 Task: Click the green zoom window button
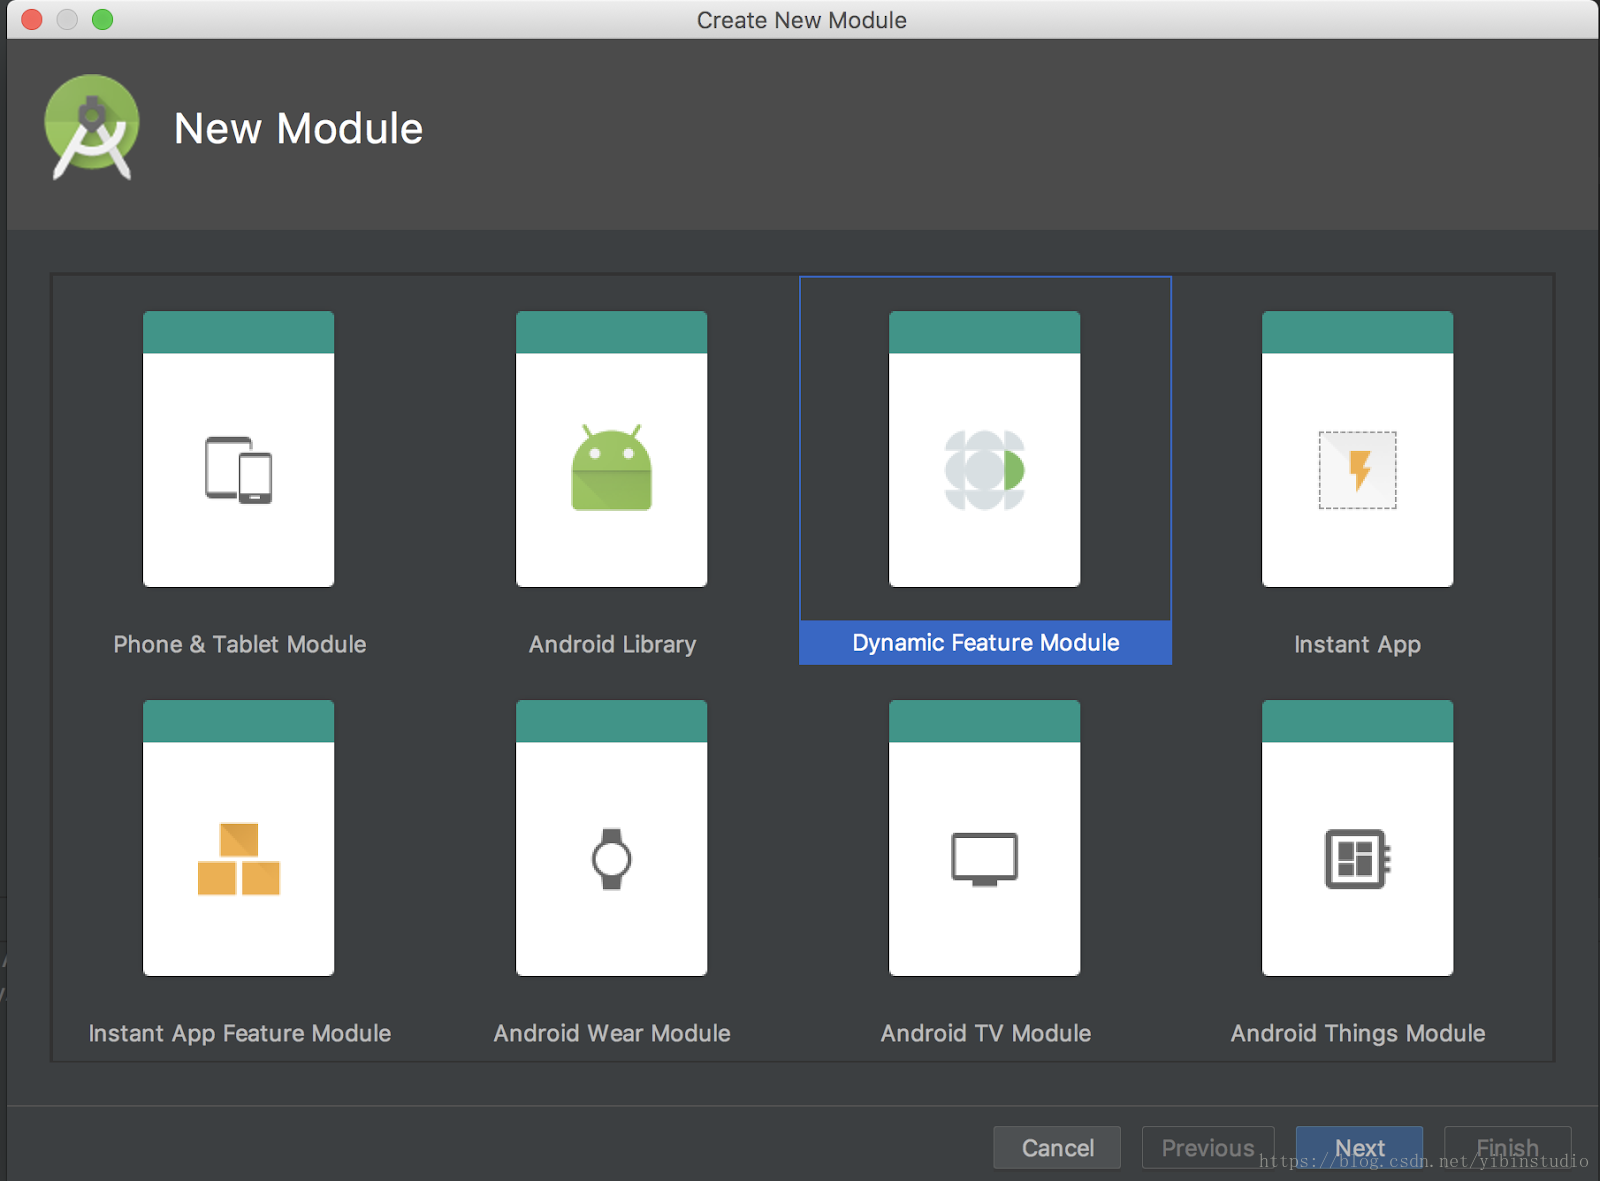102,20
